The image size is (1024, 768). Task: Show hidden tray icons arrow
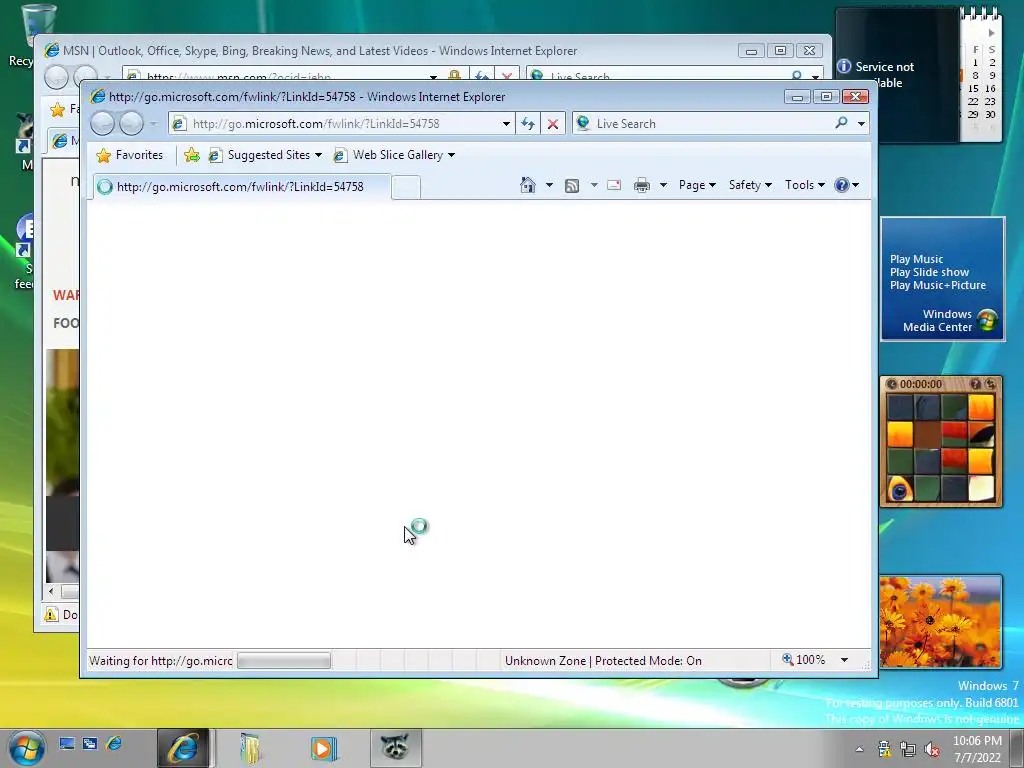point(859,749)
